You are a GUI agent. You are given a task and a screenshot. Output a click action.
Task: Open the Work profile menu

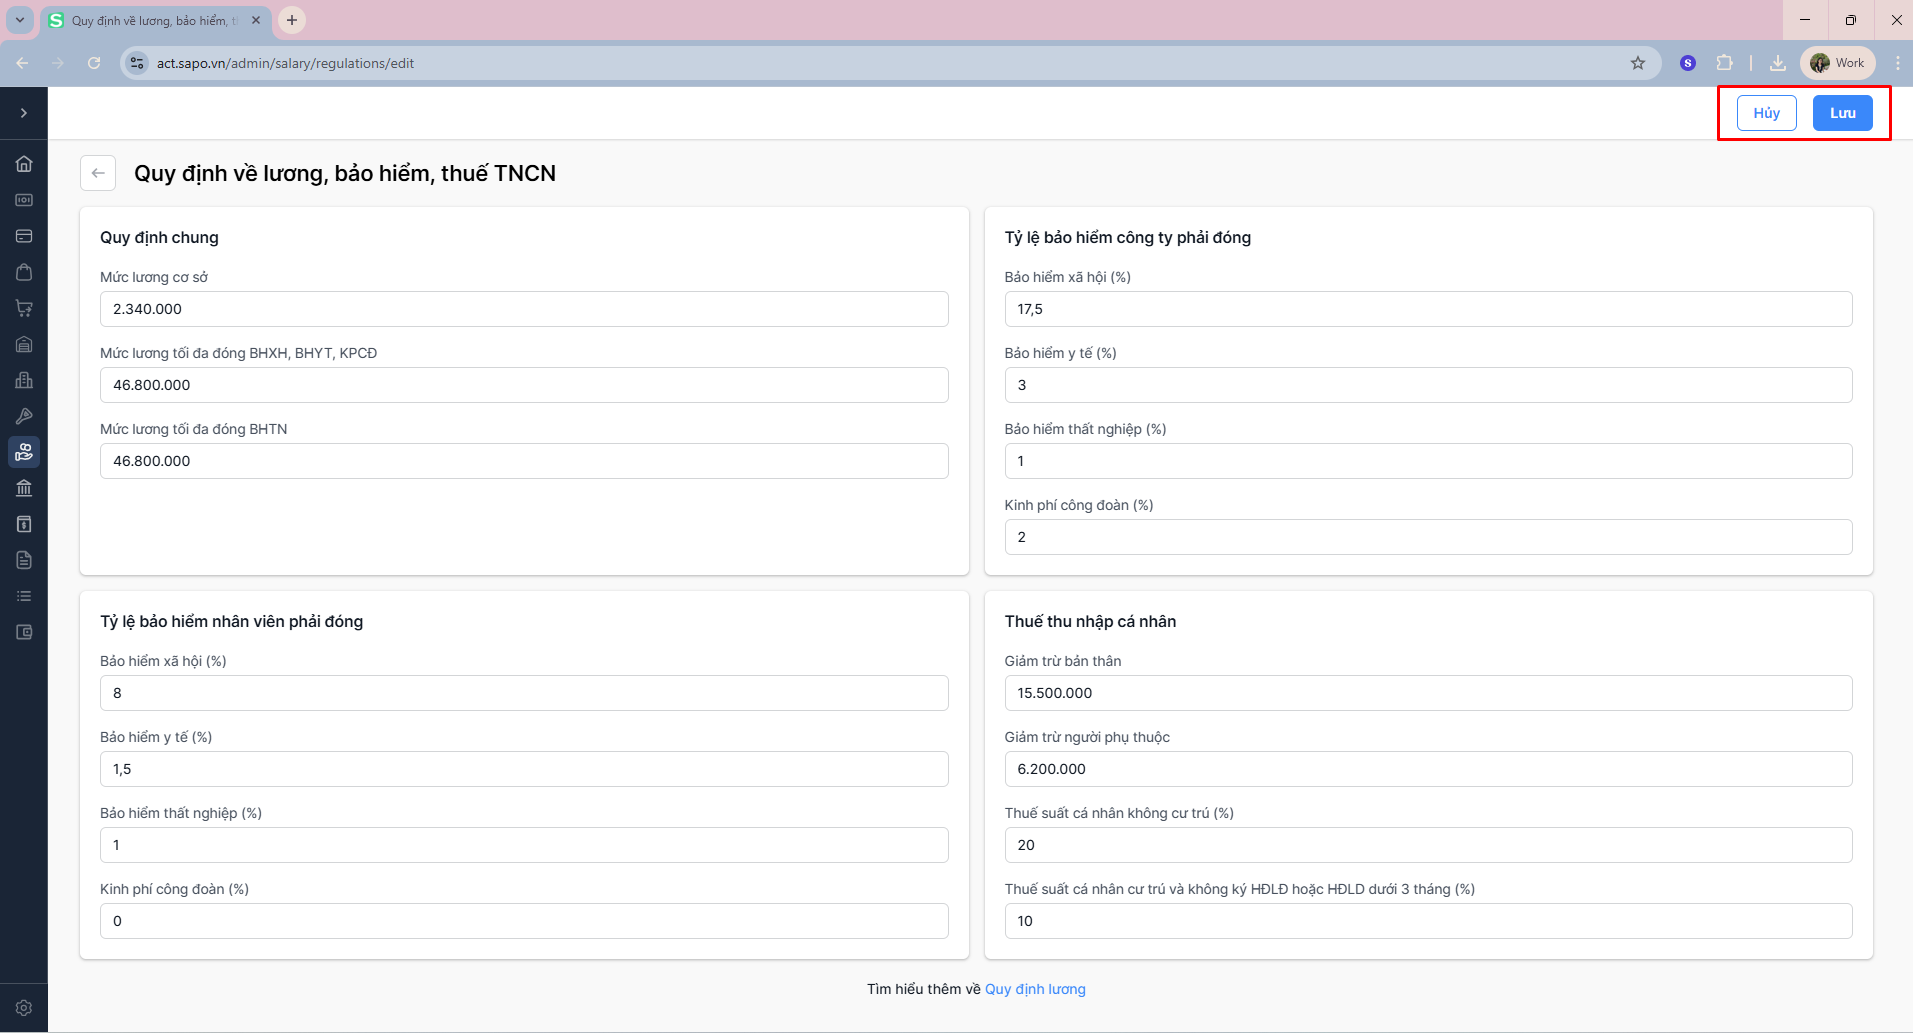point(1838,63)
